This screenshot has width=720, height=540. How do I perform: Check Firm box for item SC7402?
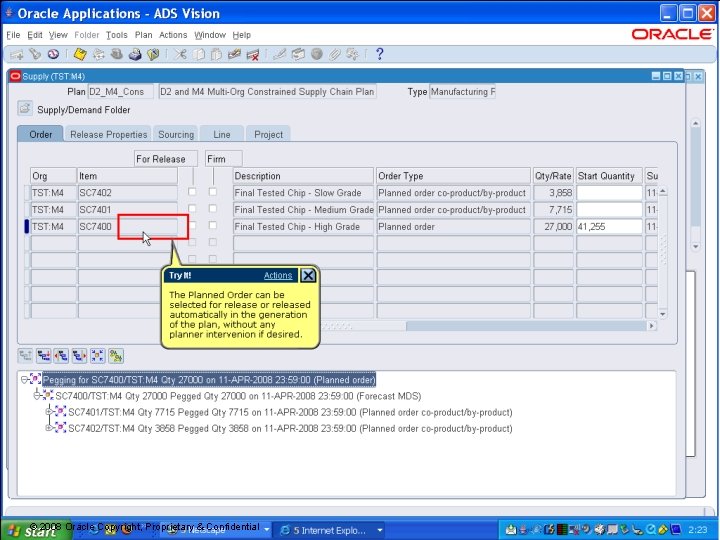213,191
